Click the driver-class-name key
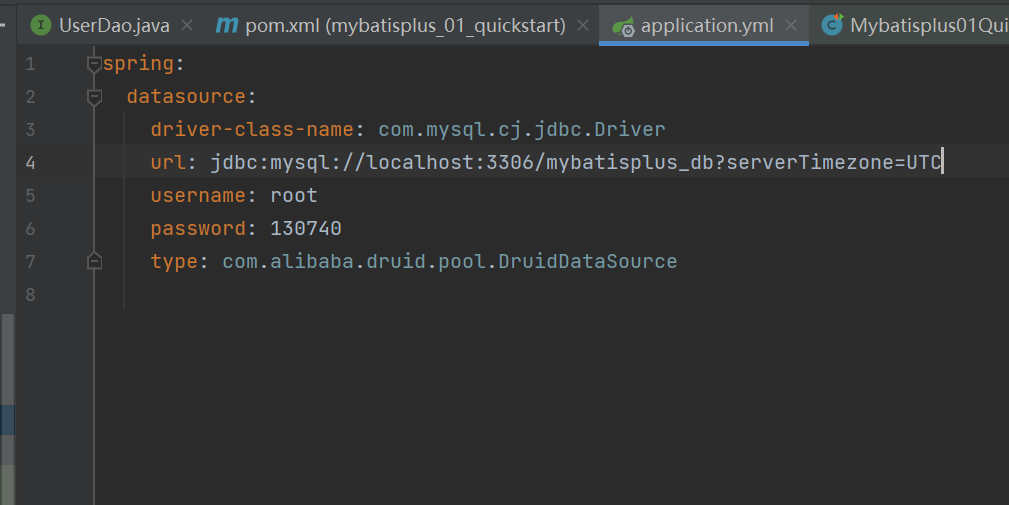 (x=248, y=129)
